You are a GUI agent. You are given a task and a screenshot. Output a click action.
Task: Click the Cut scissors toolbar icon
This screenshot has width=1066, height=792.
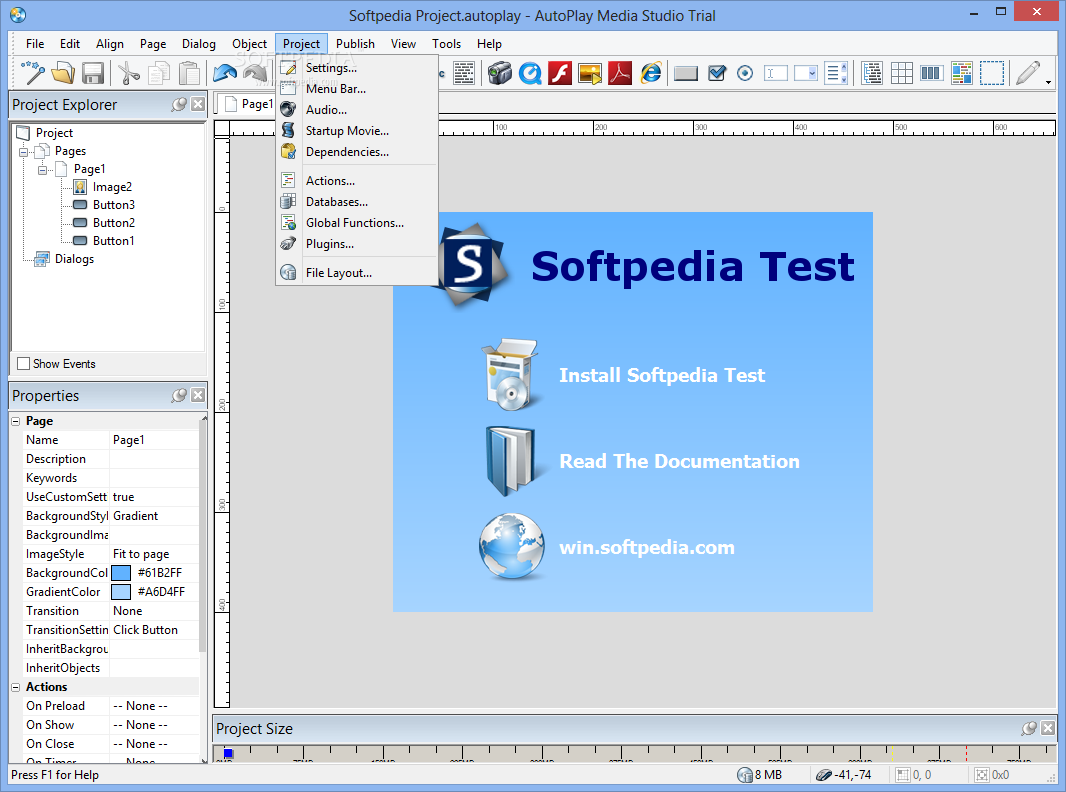(x=128, y=73)
